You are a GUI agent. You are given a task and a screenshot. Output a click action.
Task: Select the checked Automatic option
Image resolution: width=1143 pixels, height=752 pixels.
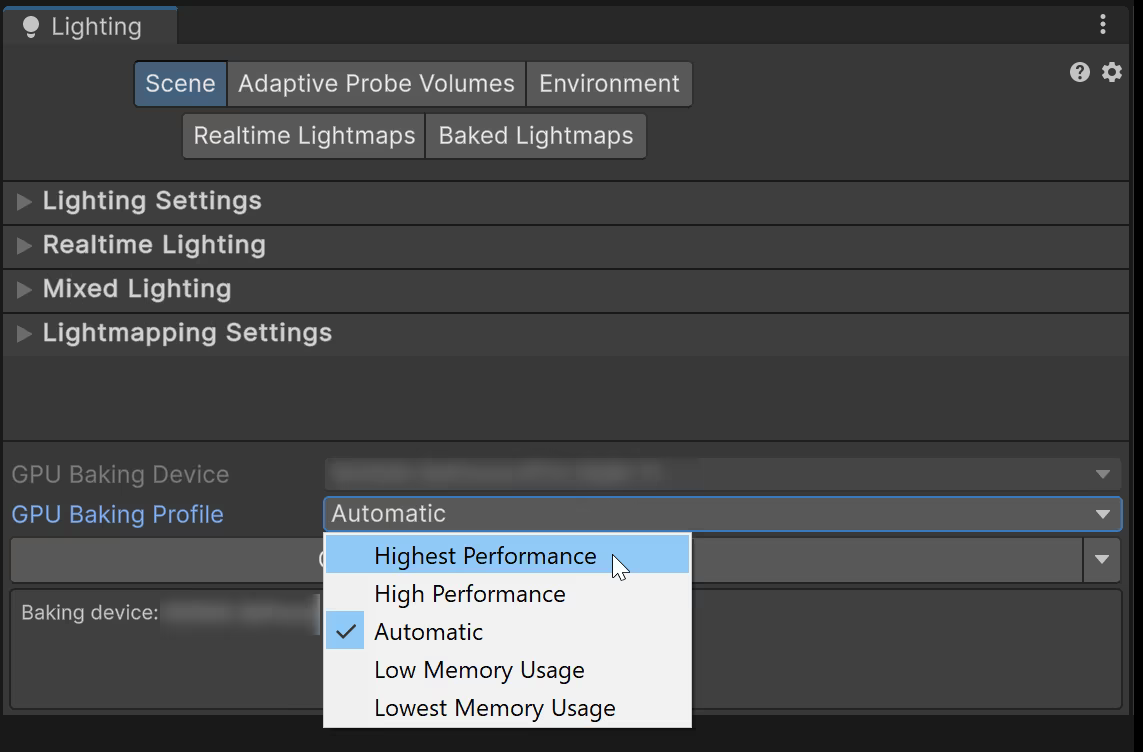428,632
